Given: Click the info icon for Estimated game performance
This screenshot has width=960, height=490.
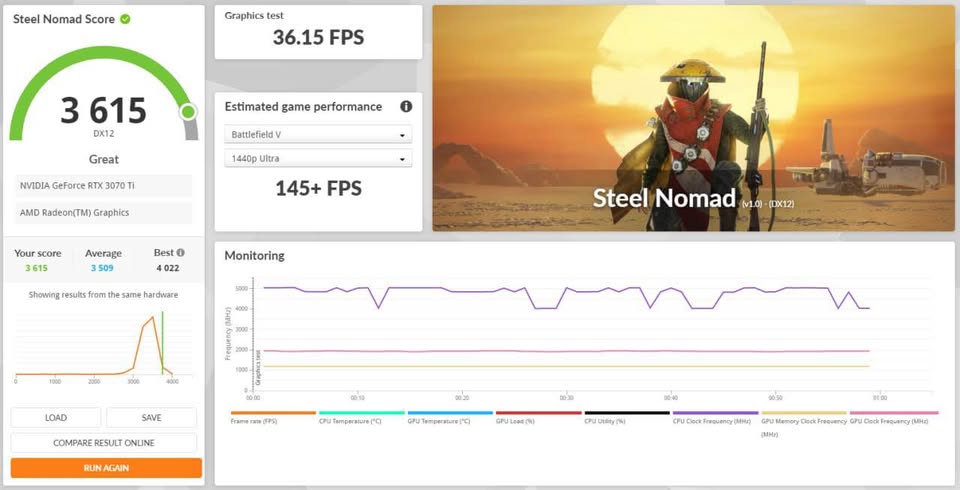Looking at the screenshot, I should [x=406, y=107].
